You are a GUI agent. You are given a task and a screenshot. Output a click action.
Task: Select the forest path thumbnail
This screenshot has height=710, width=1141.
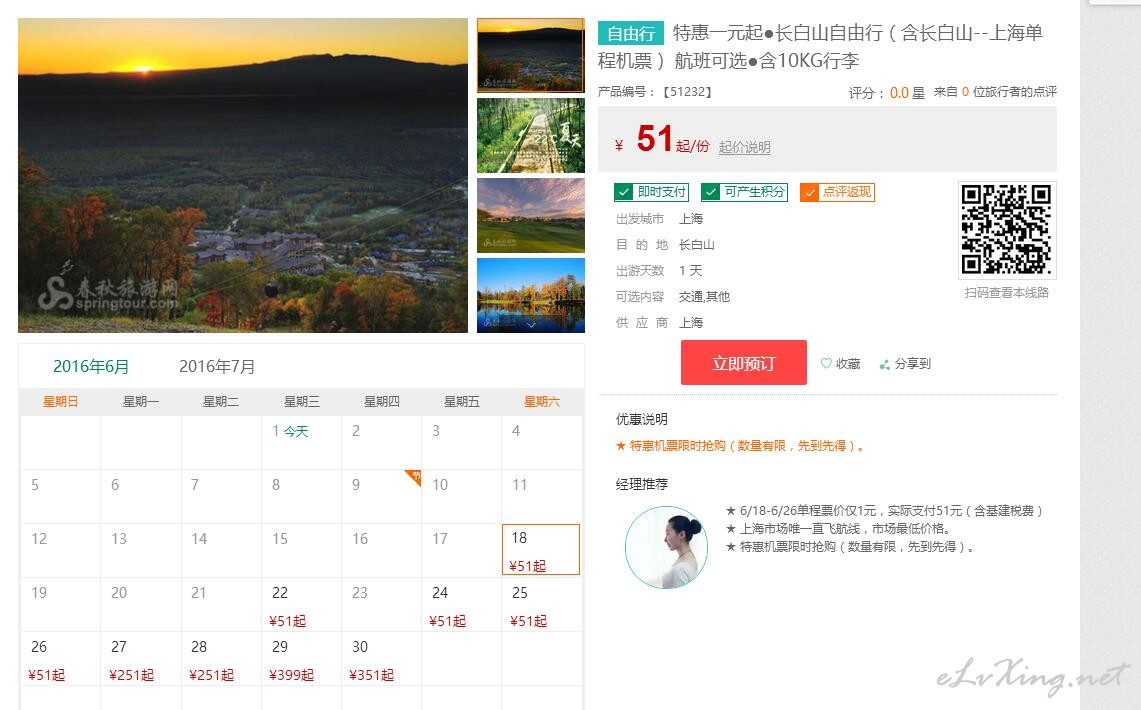coord(530,135)
